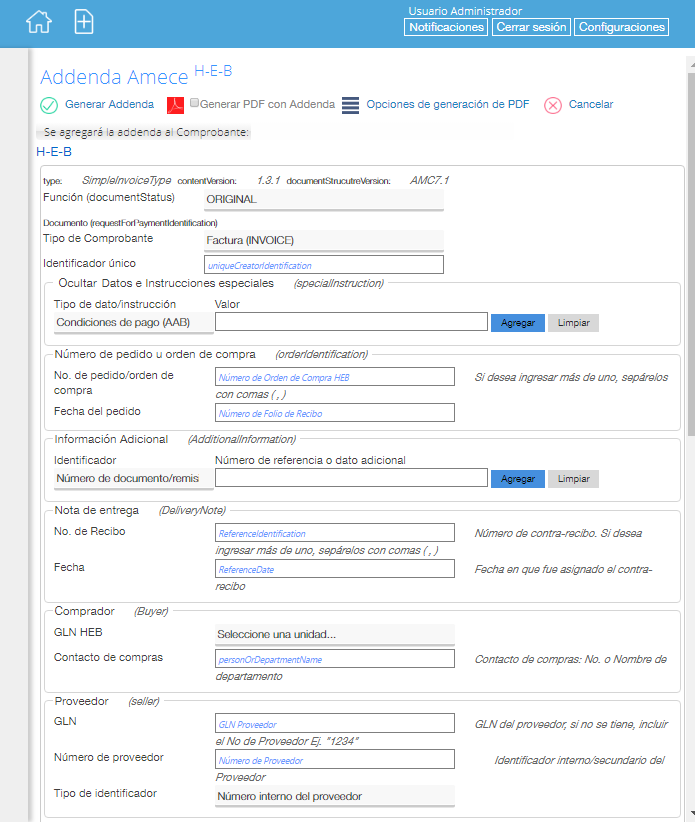Image resolution: width=695 pixels, height=822 pixels.
Task: Click Cerrar sesión in the header
Action: tap(531, 27)
